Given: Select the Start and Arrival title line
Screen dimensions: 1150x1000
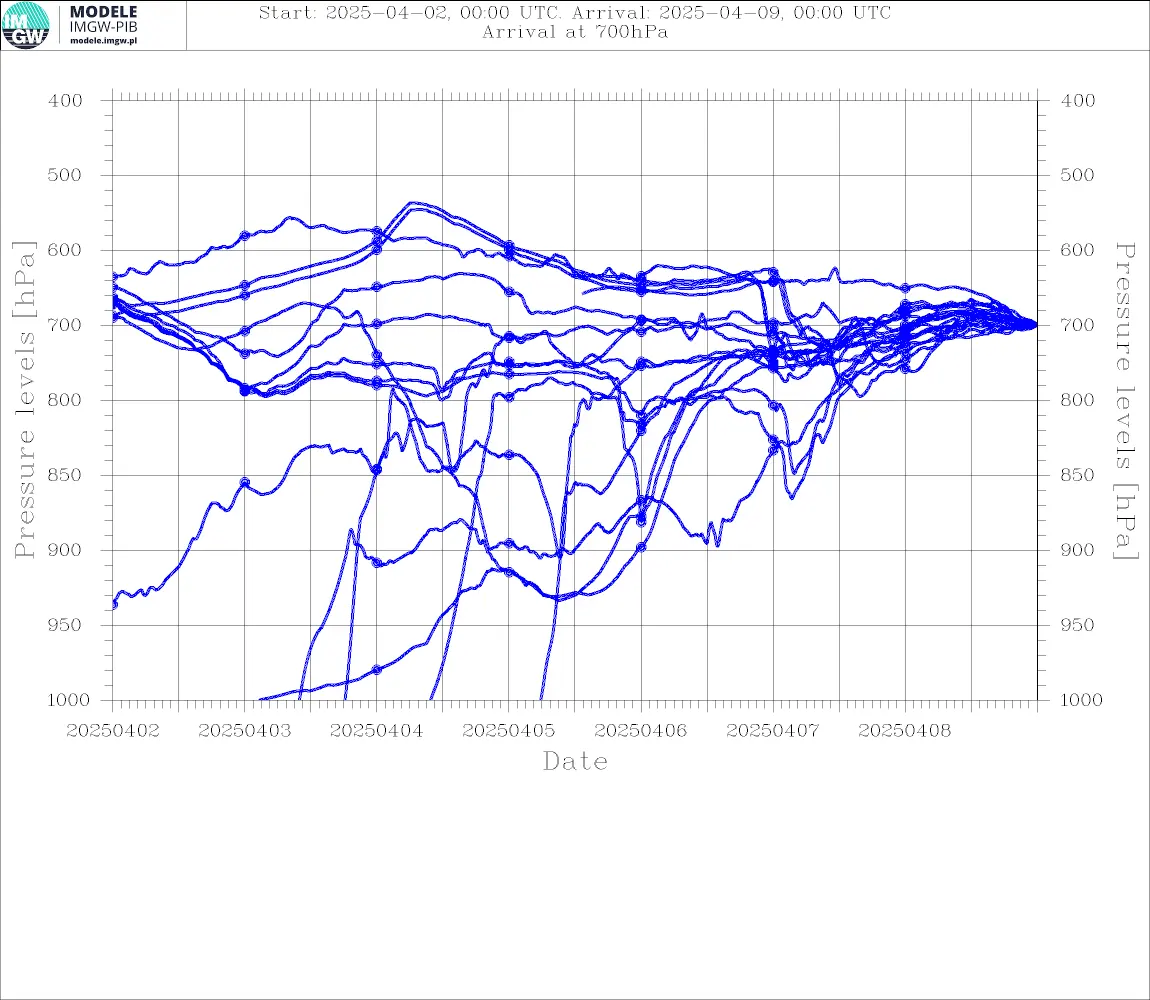Looking at the screenshot, I should tap(575, 12).
